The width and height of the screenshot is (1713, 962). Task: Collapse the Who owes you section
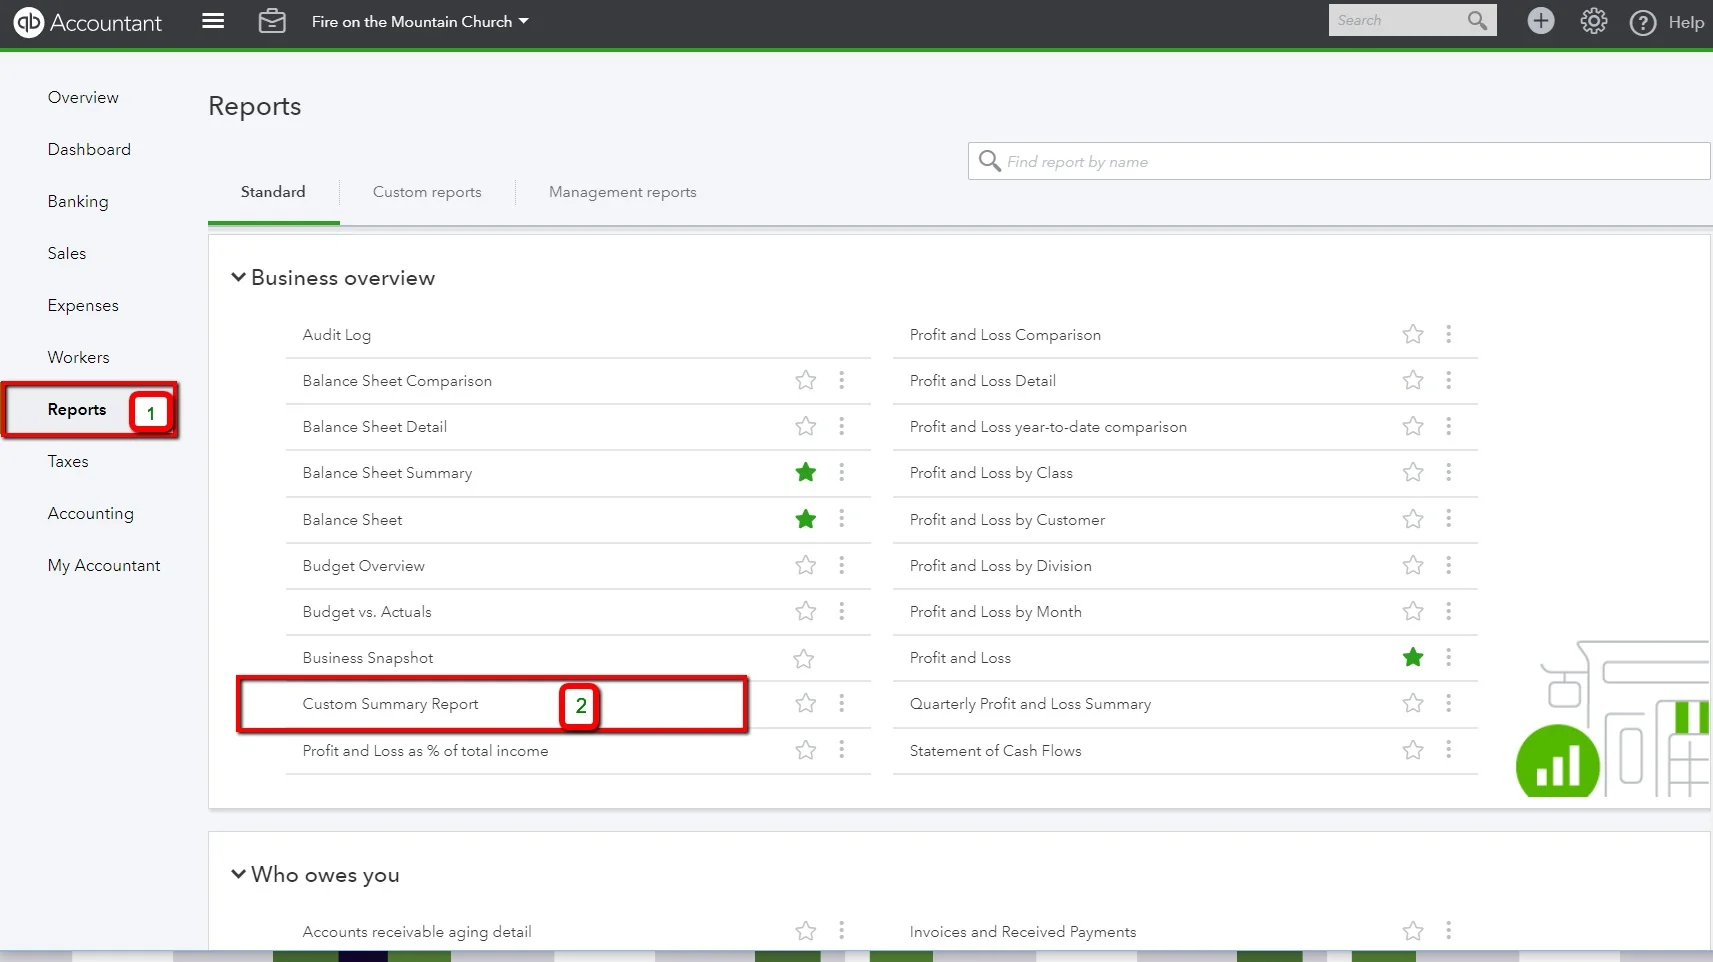pyautogui.click(x=238, y=874)
